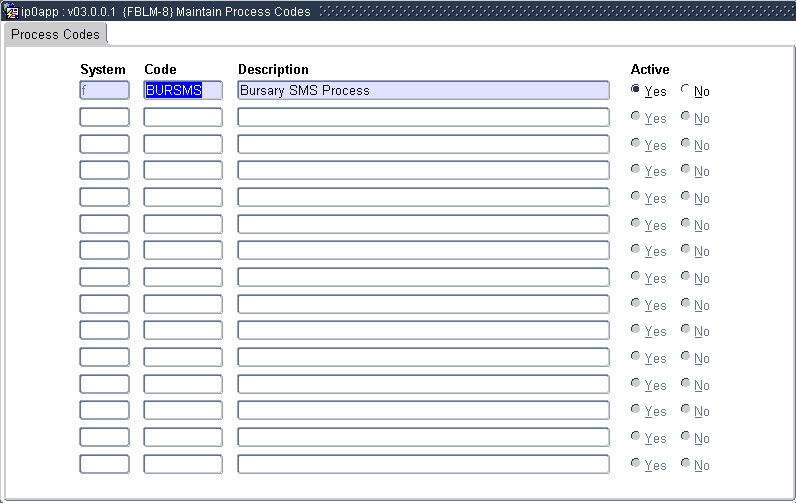796x503 pixels.
Task: Click the second row Description field
Action: pyautogui.click(x=422, y=117)
